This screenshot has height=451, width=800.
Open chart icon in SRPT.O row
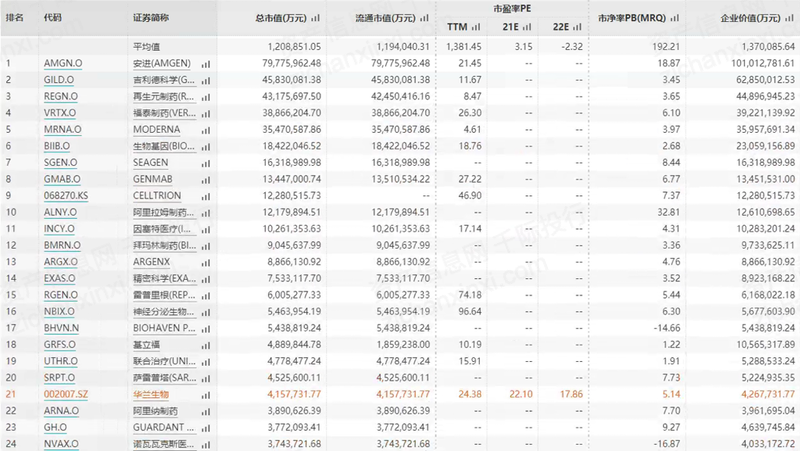(206, 379)
